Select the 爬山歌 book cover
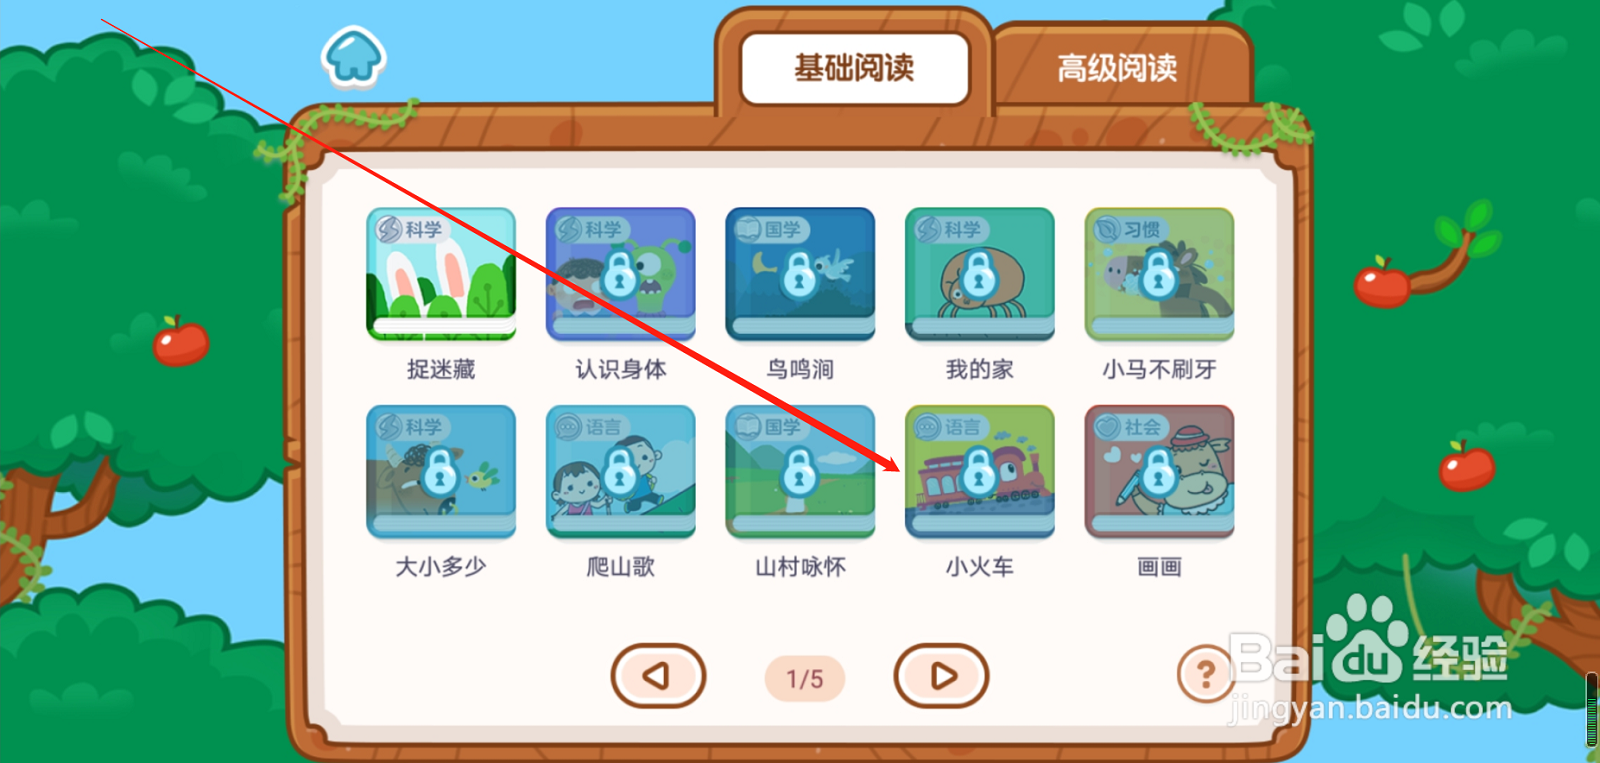Image resolution: width=1600 pixels, height=763 pixels. (x=621, y=472)
